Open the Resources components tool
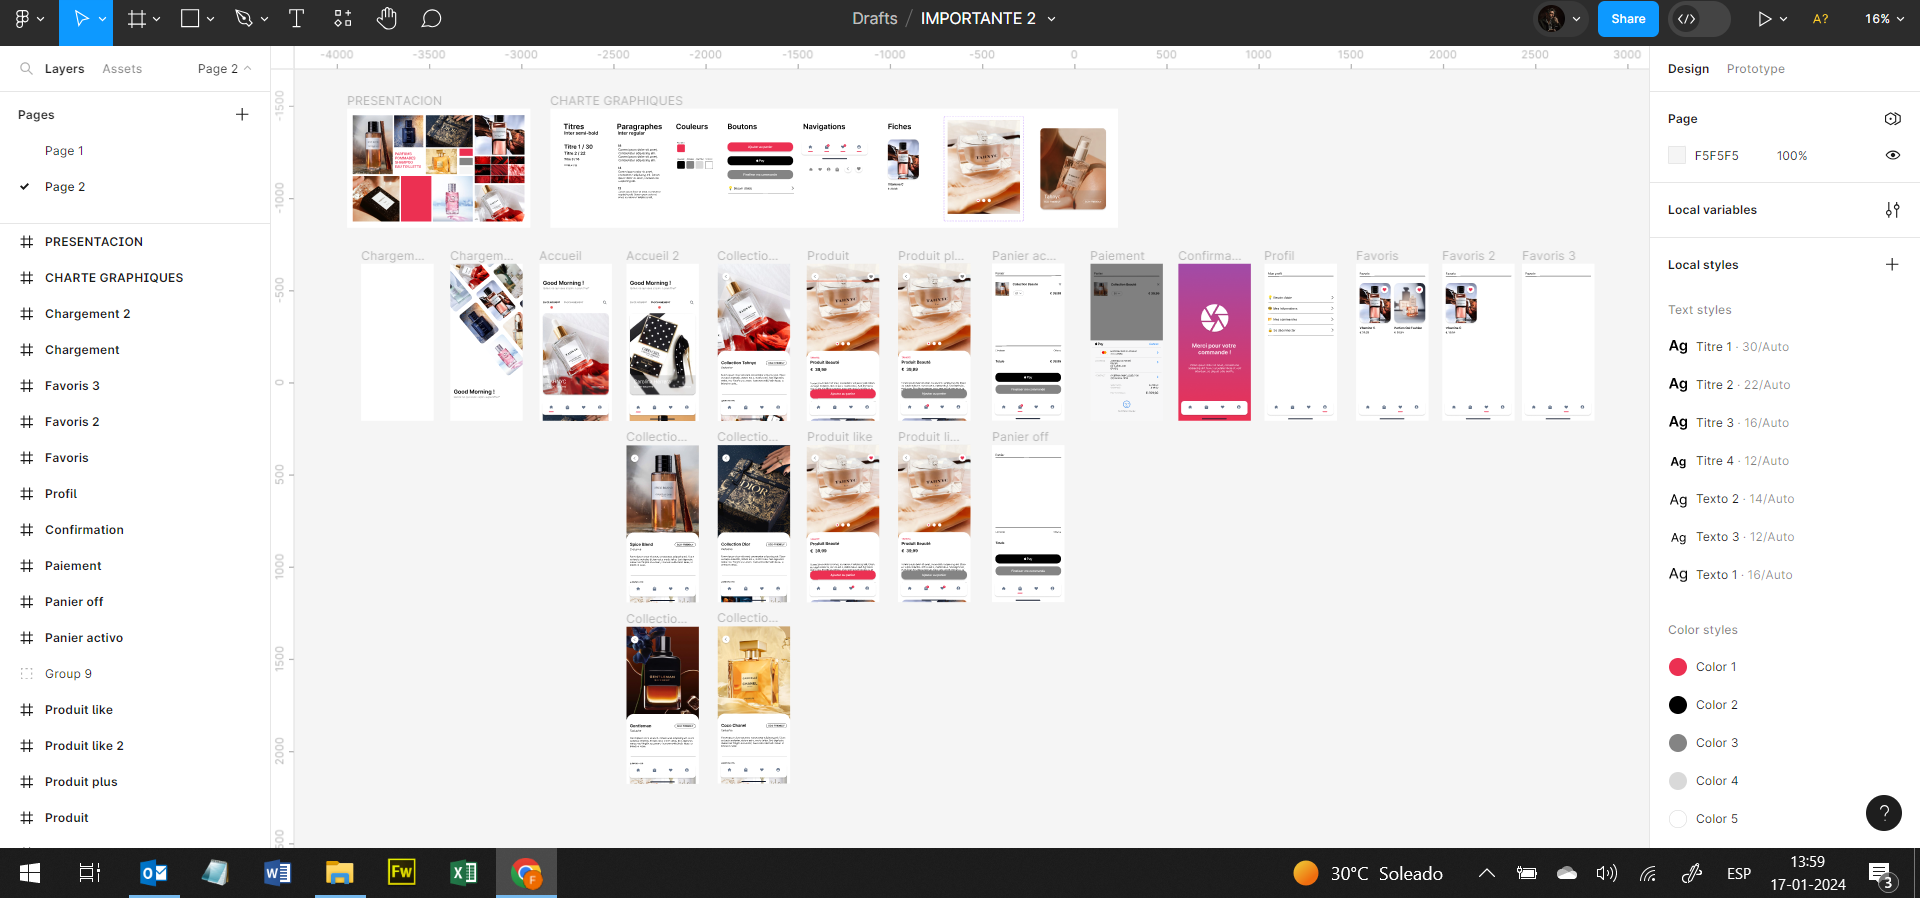The height and width of the screenshot is (898, 1920). [x=343, y=19]
